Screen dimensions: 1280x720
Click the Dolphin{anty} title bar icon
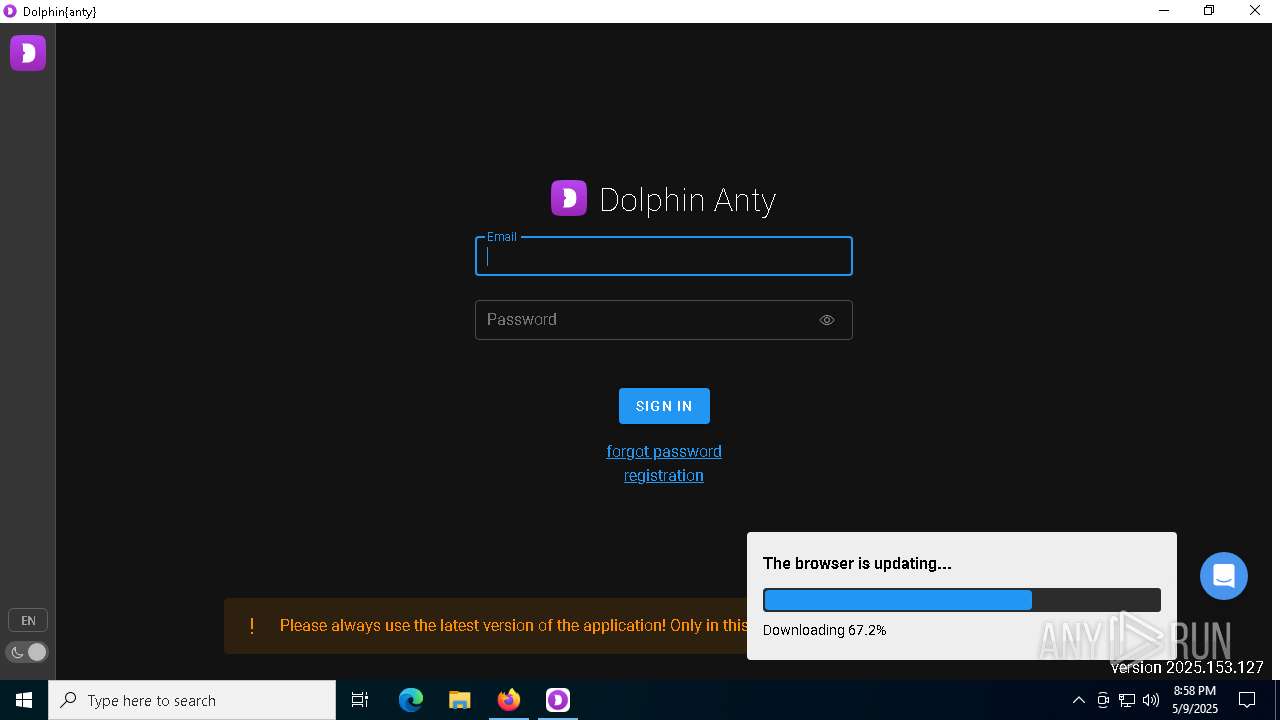pos(10,11)
